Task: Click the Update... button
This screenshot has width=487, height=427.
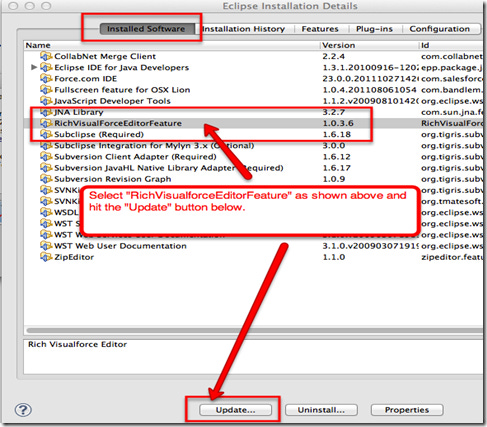Action: (x=235, y=410)
